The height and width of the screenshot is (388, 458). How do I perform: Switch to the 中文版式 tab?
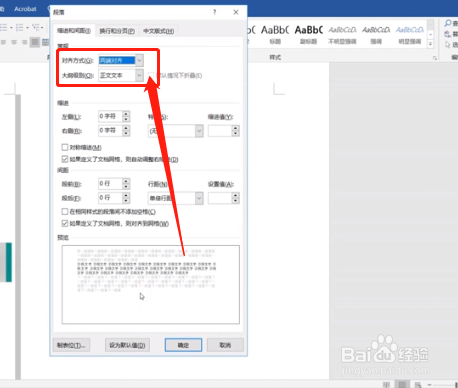coord(159,31)
